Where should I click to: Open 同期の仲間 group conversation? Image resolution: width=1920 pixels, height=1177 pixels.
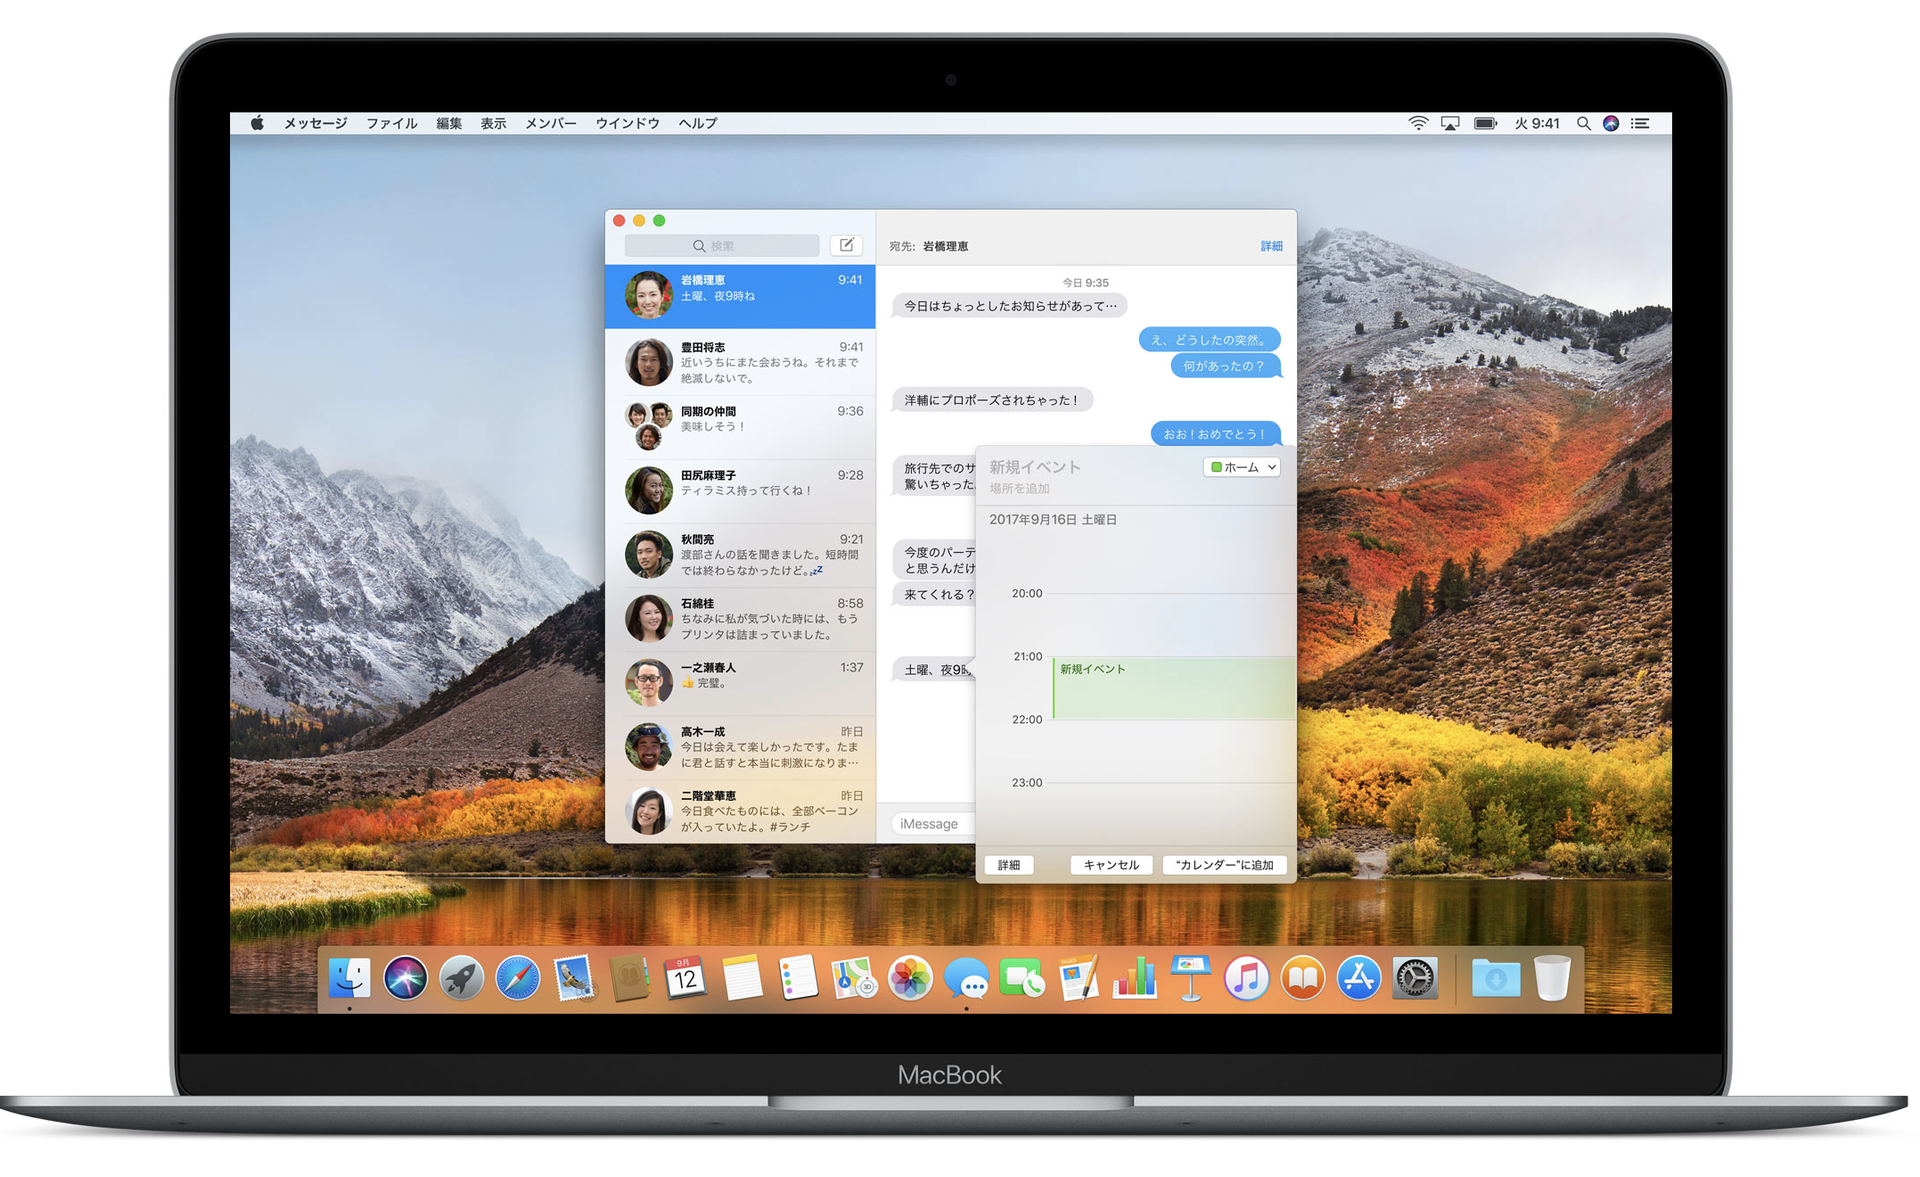740,426
